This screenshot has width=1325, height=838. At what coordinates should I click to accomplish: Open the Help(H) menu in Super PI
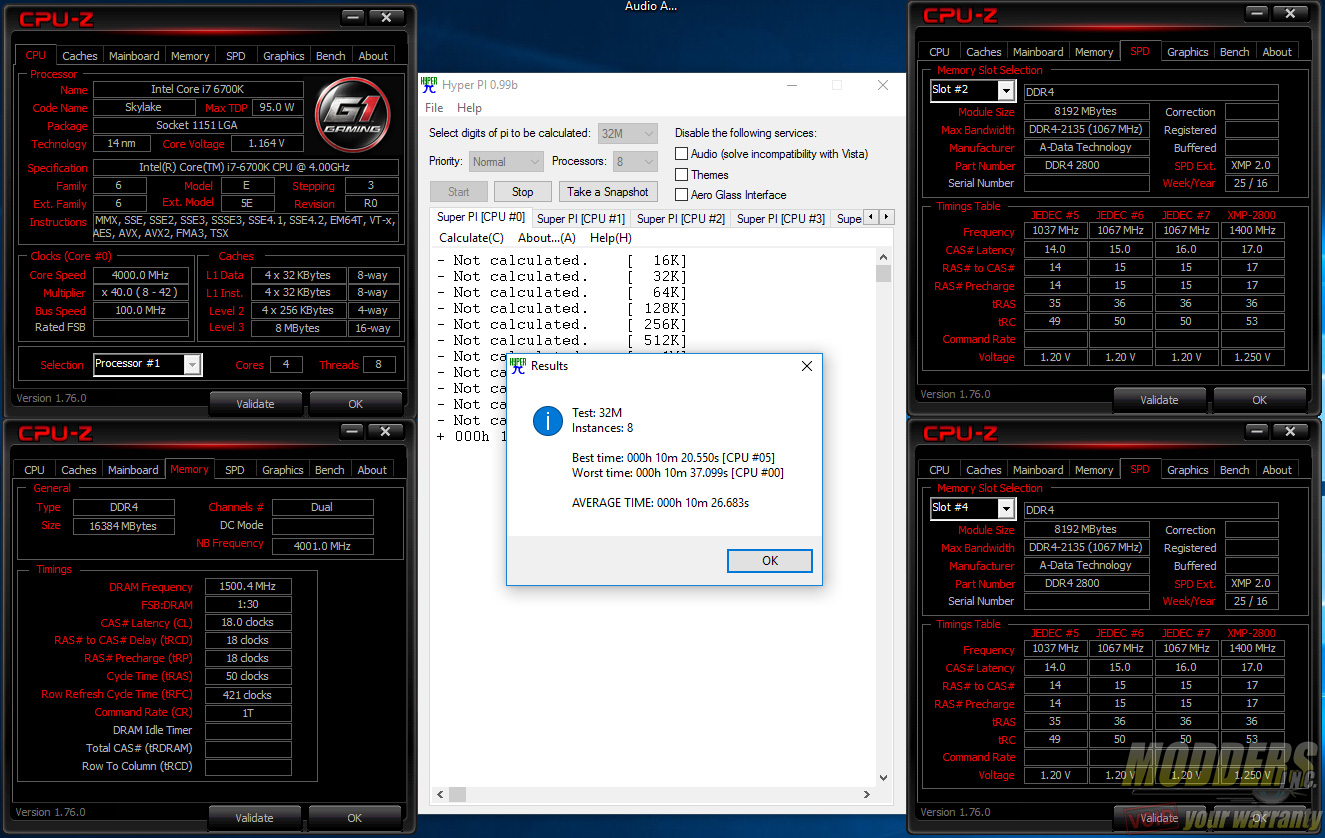tap(610, 238)
